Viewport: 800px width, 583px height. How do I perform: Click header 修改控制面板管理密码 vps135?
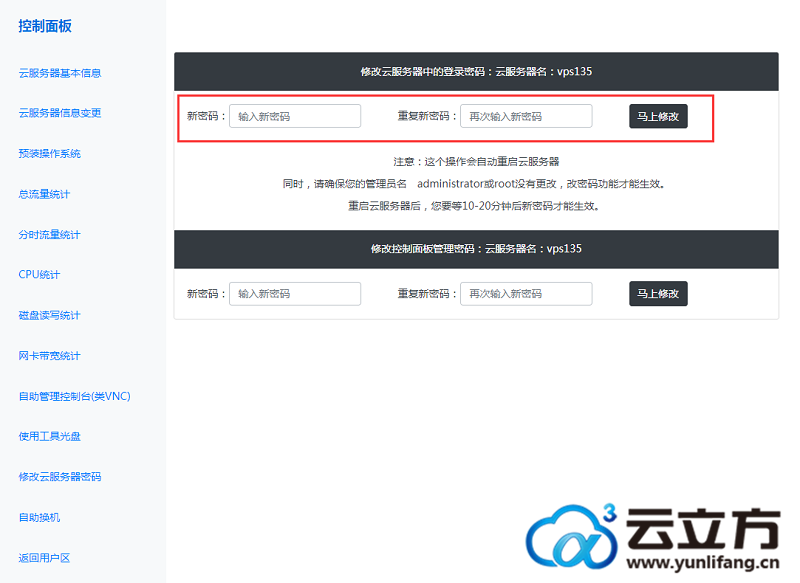click(476, 249)
